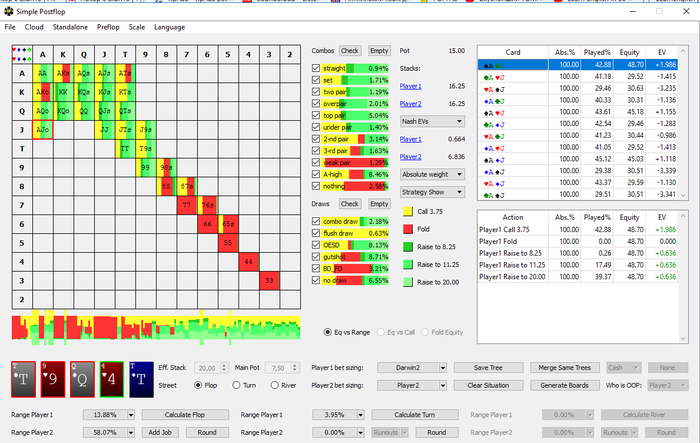Screen dimensions: 700x443
Task: Open the Cloud menu
Action: tap(34, 27)
